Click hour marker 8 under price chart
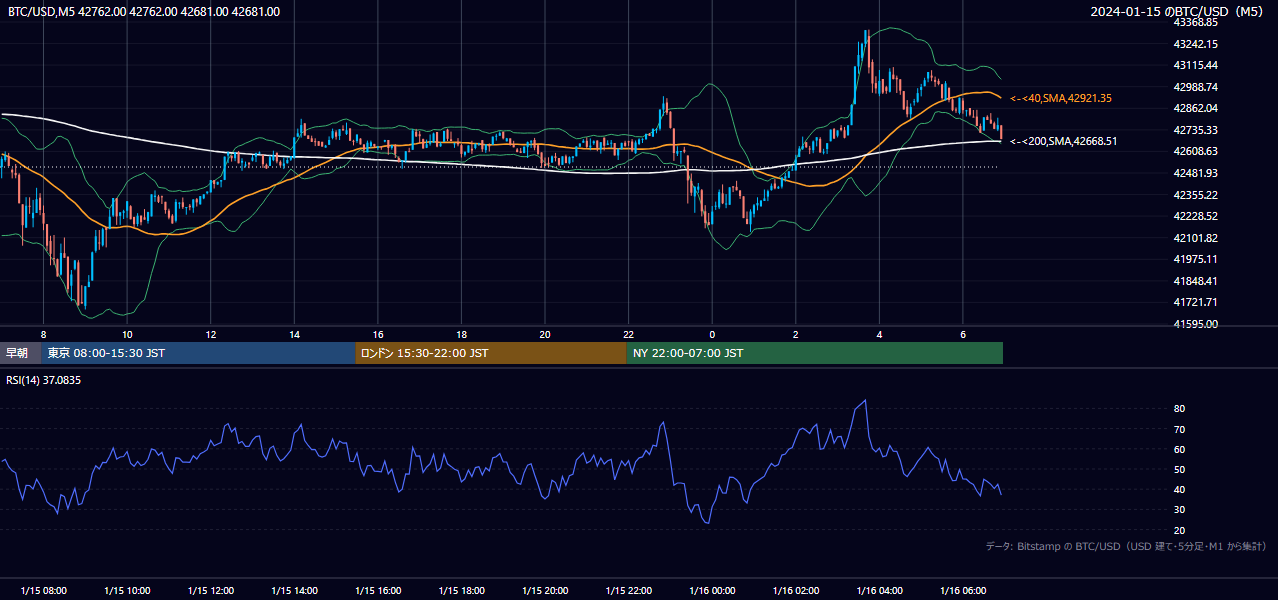 43,334
